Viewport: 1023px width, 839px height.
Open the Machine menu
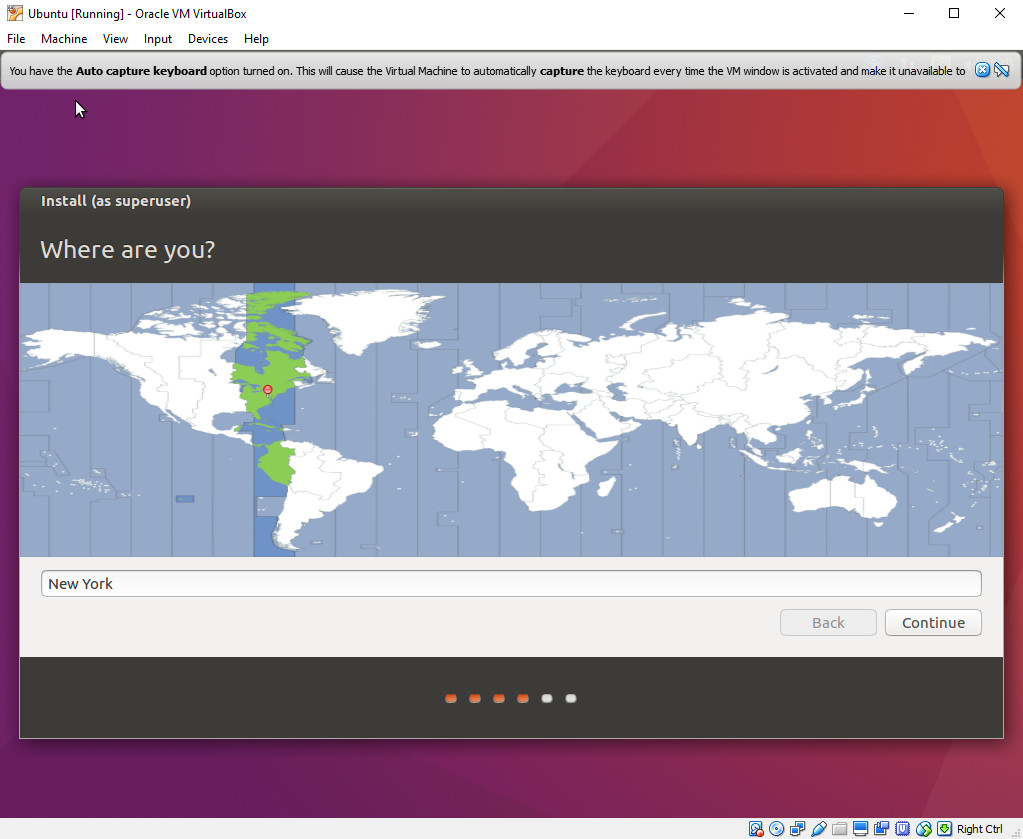64,39
